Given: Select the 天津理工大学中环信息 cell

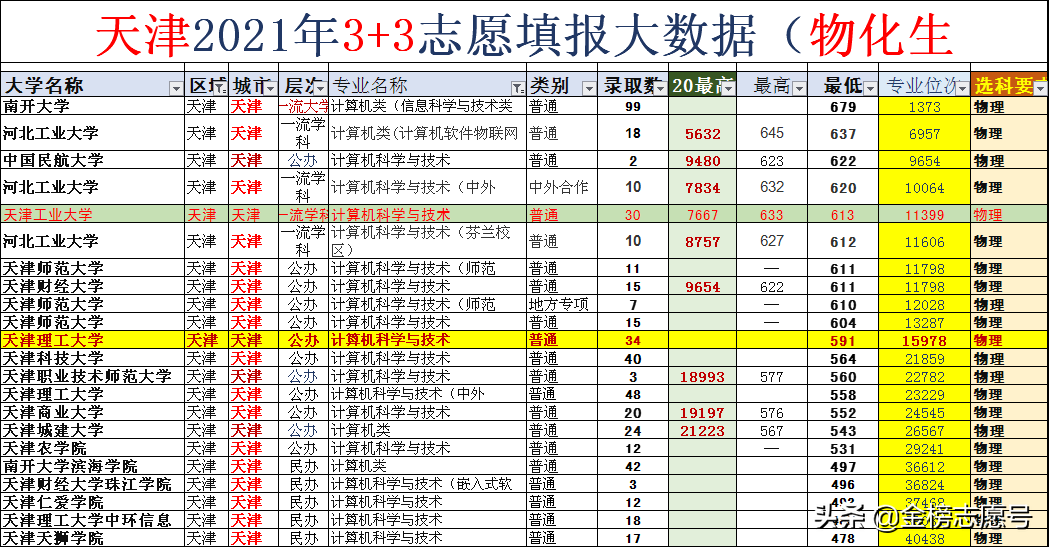Looking at the screenshot, I should point(92,521).
